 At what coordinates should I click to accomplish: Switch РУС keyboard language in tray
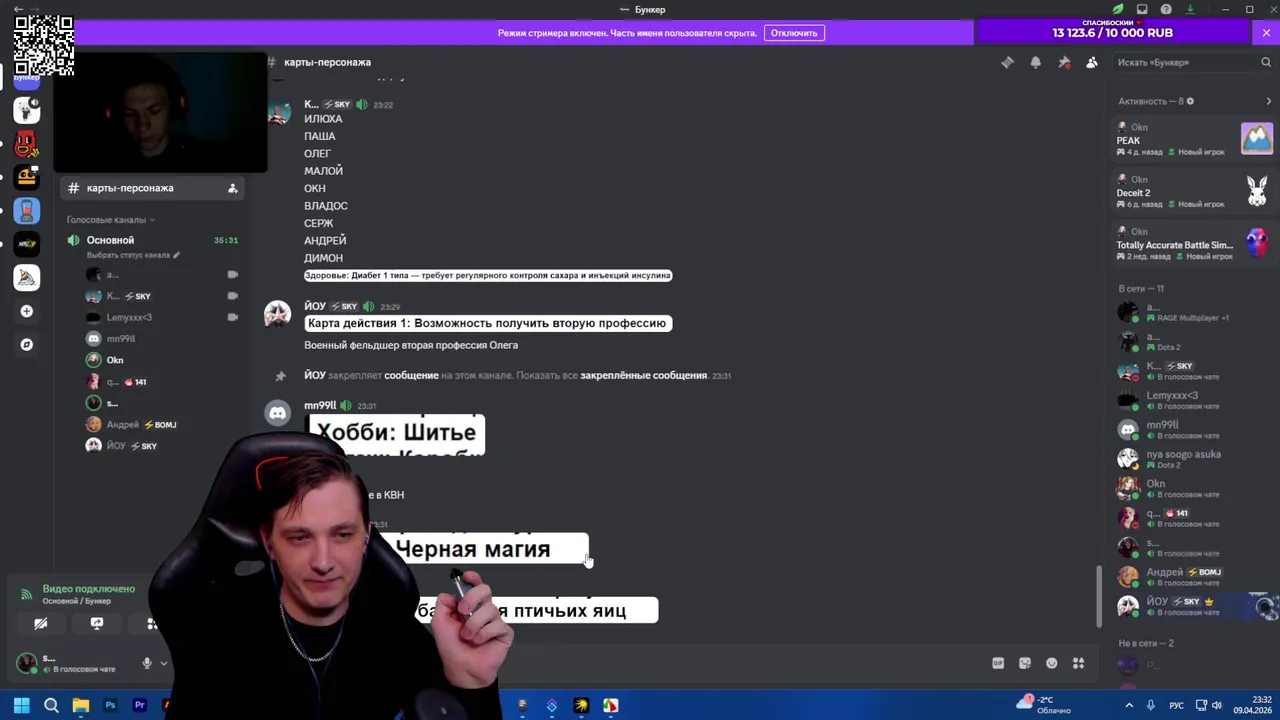point(1177,705)
